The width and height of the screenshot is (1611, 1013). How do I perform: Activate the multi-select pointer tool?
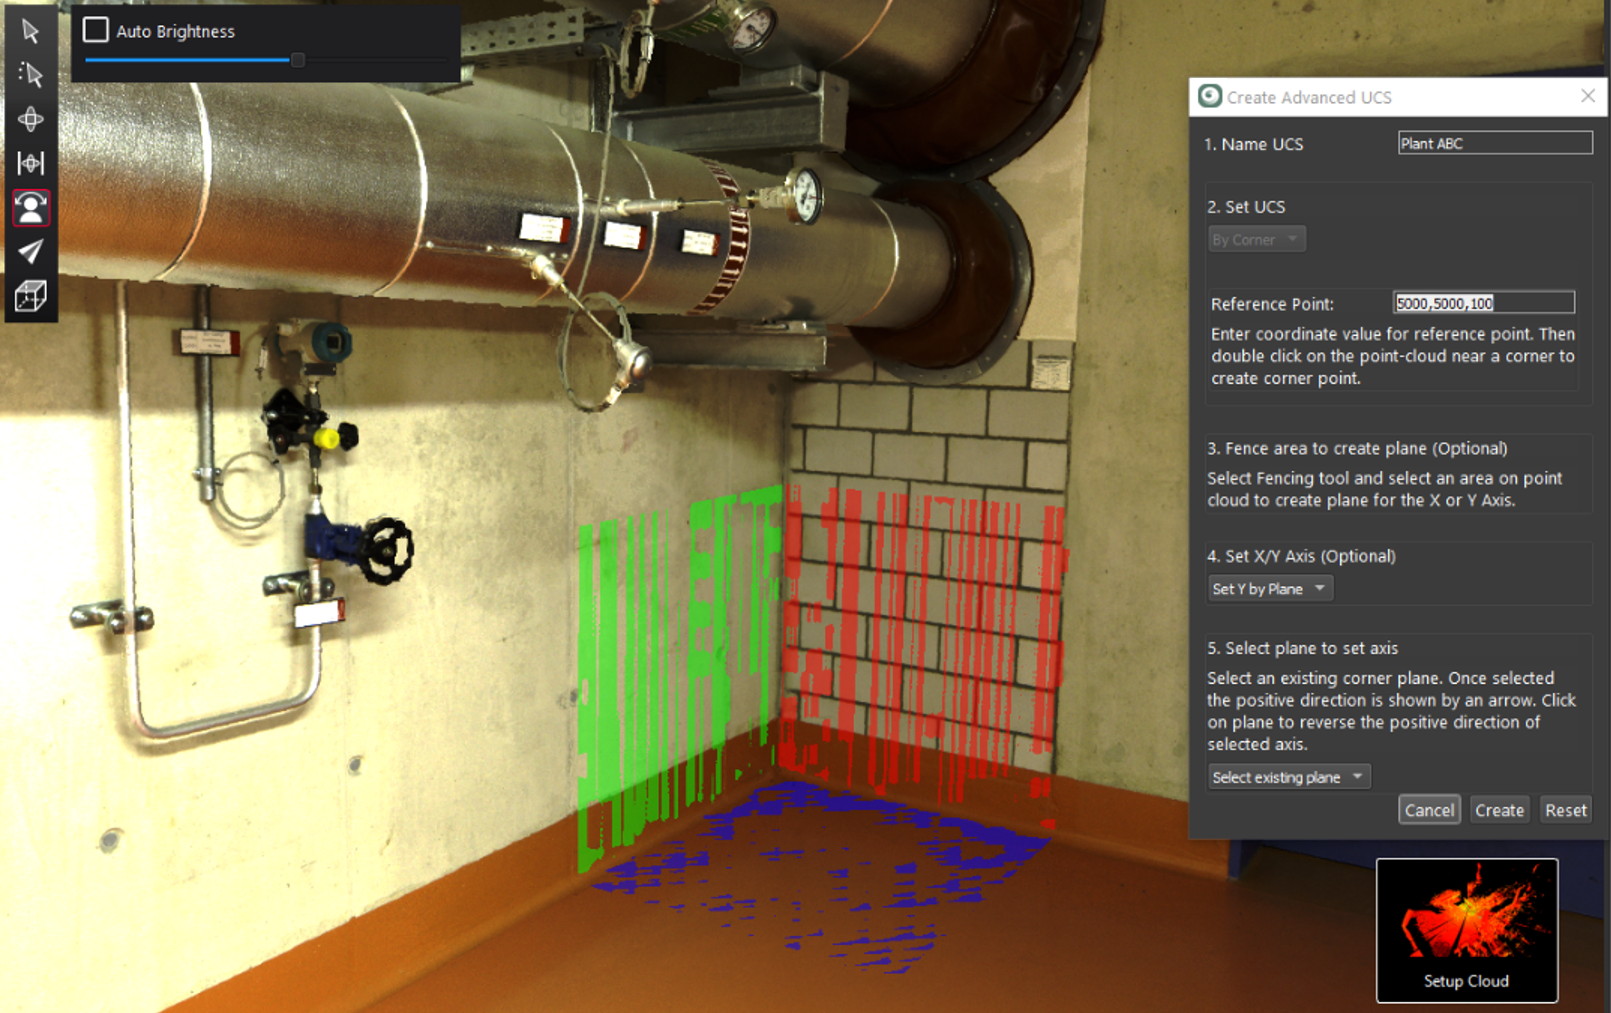pos(30,75)
